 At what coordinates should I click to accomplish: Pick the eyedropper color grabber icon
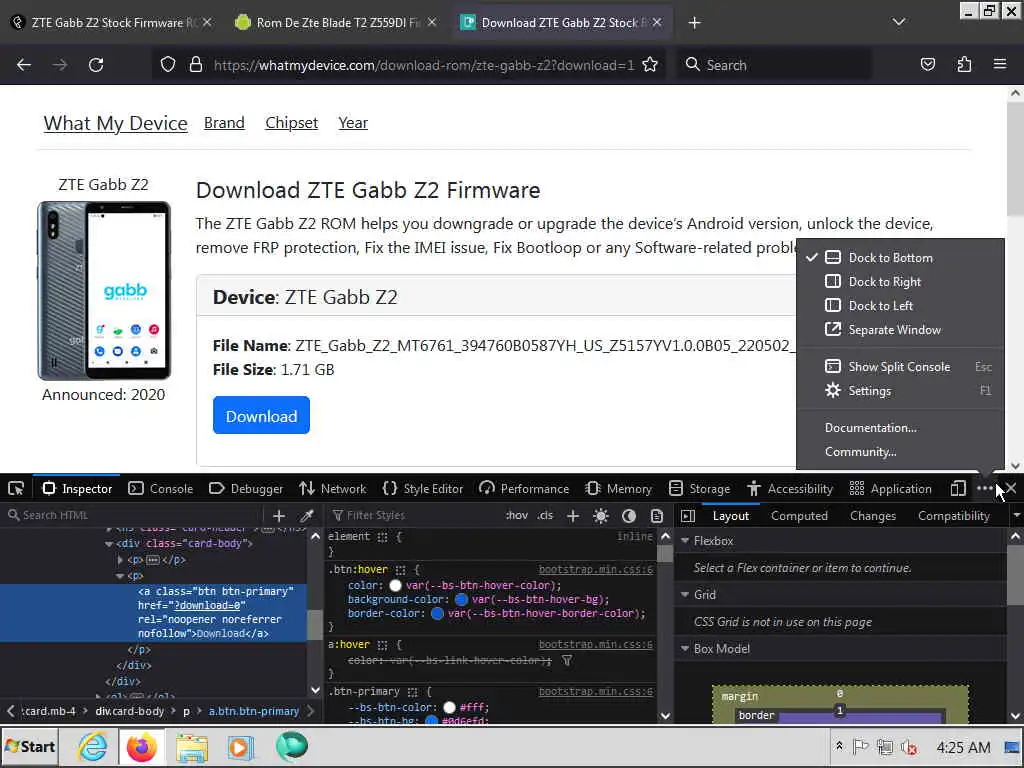tap(306, 515)
